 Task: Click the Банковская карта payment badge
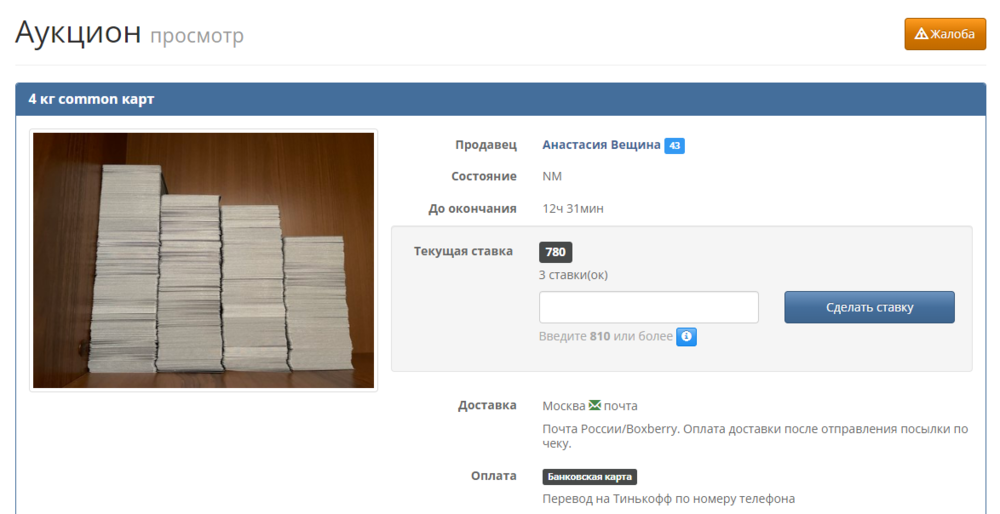(589, 477)
